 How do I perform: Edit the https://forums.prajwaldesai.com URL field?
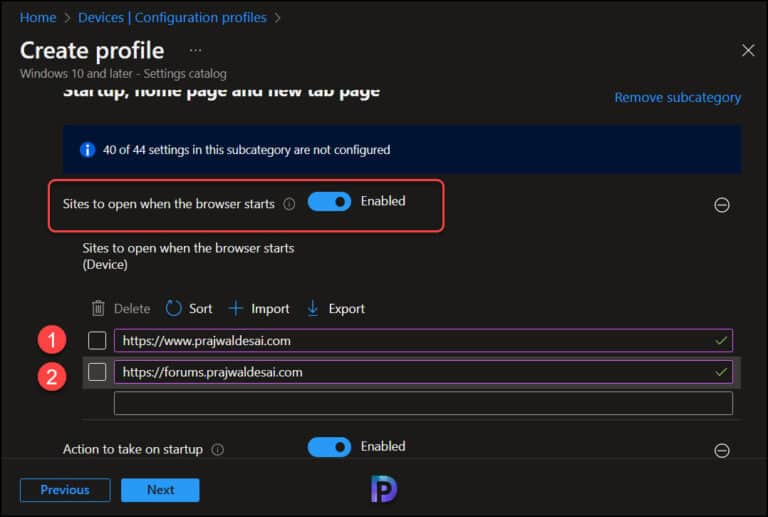click(x=423, y=372)
